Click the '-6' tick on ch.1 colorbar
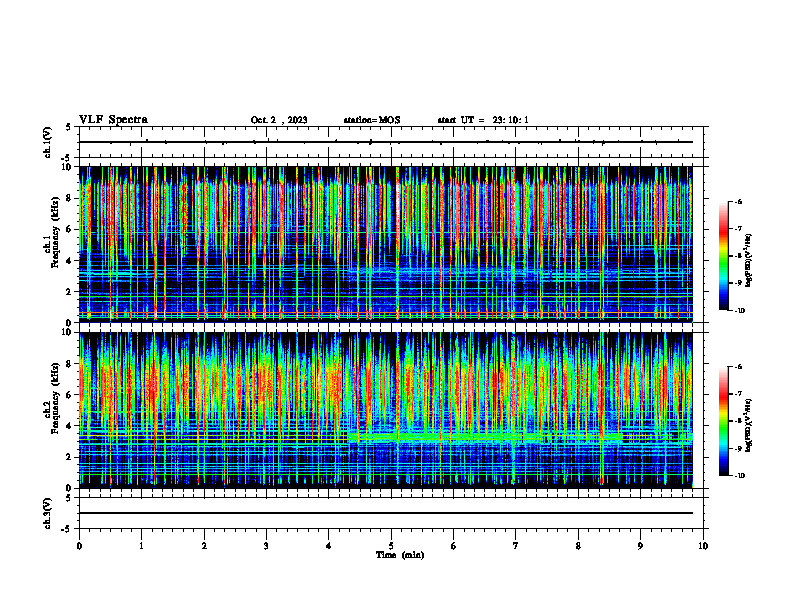Image resolution: width=792 pixels, height=612 pixels. click(x=738, y=202)
